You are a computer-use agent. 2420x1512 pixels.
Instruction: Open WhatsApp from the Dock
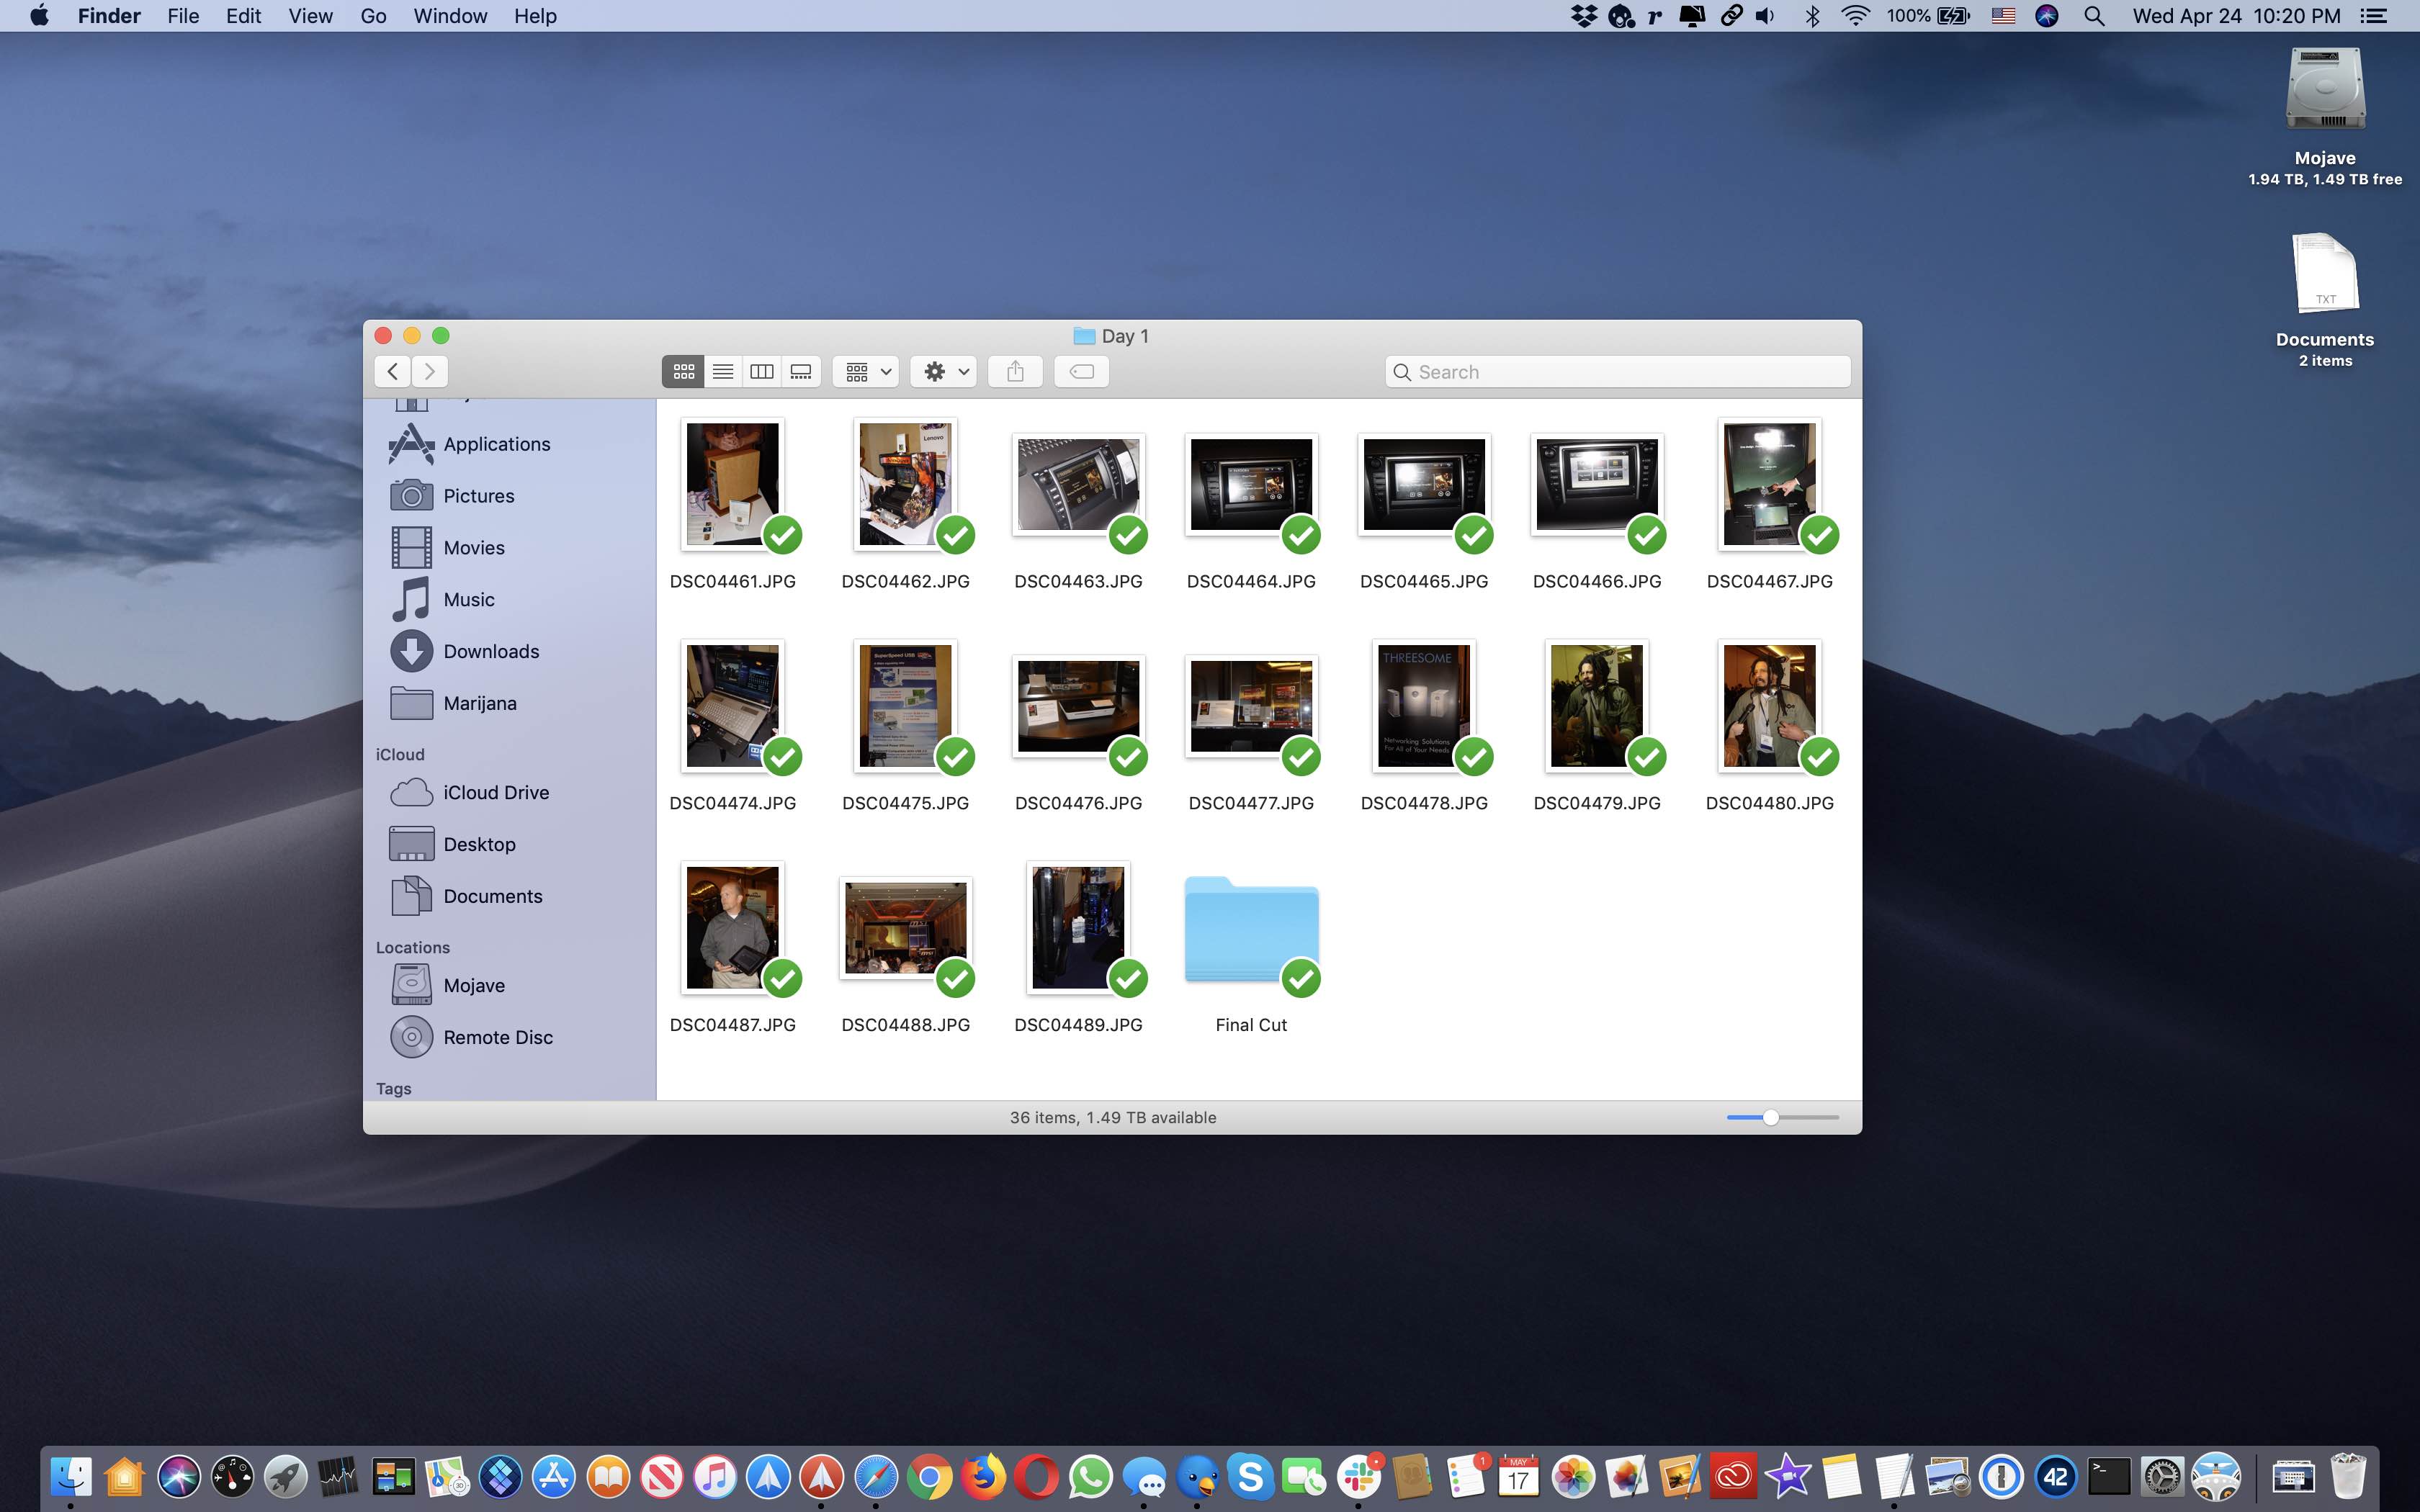1090,1476
